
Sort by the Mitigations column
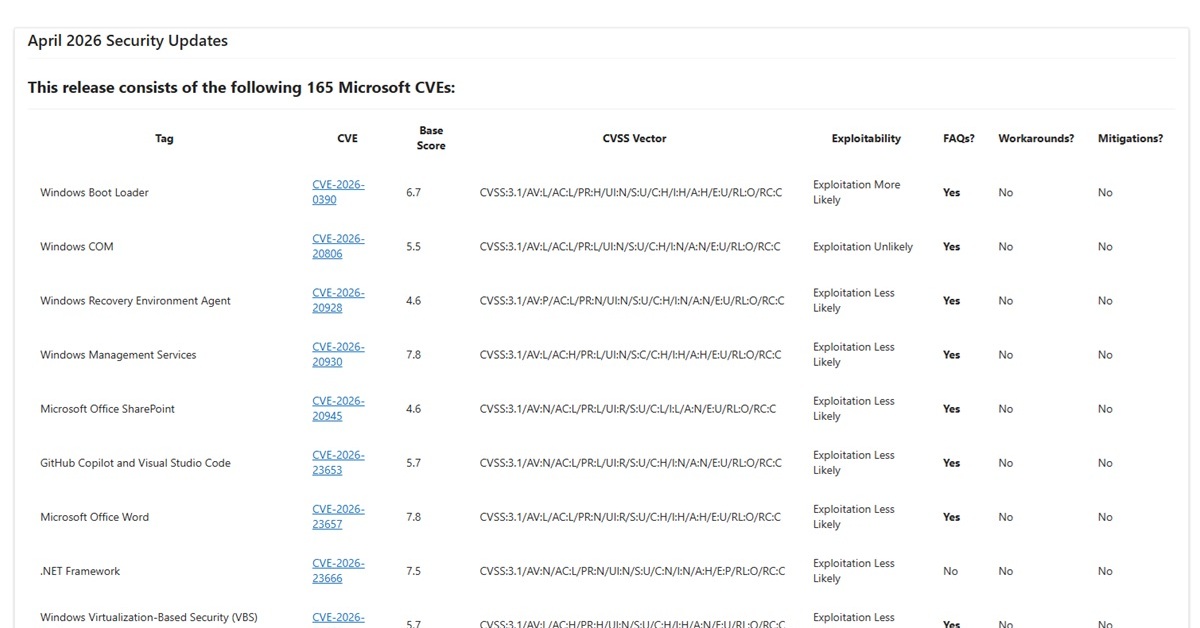click(x=1131, y=138)
